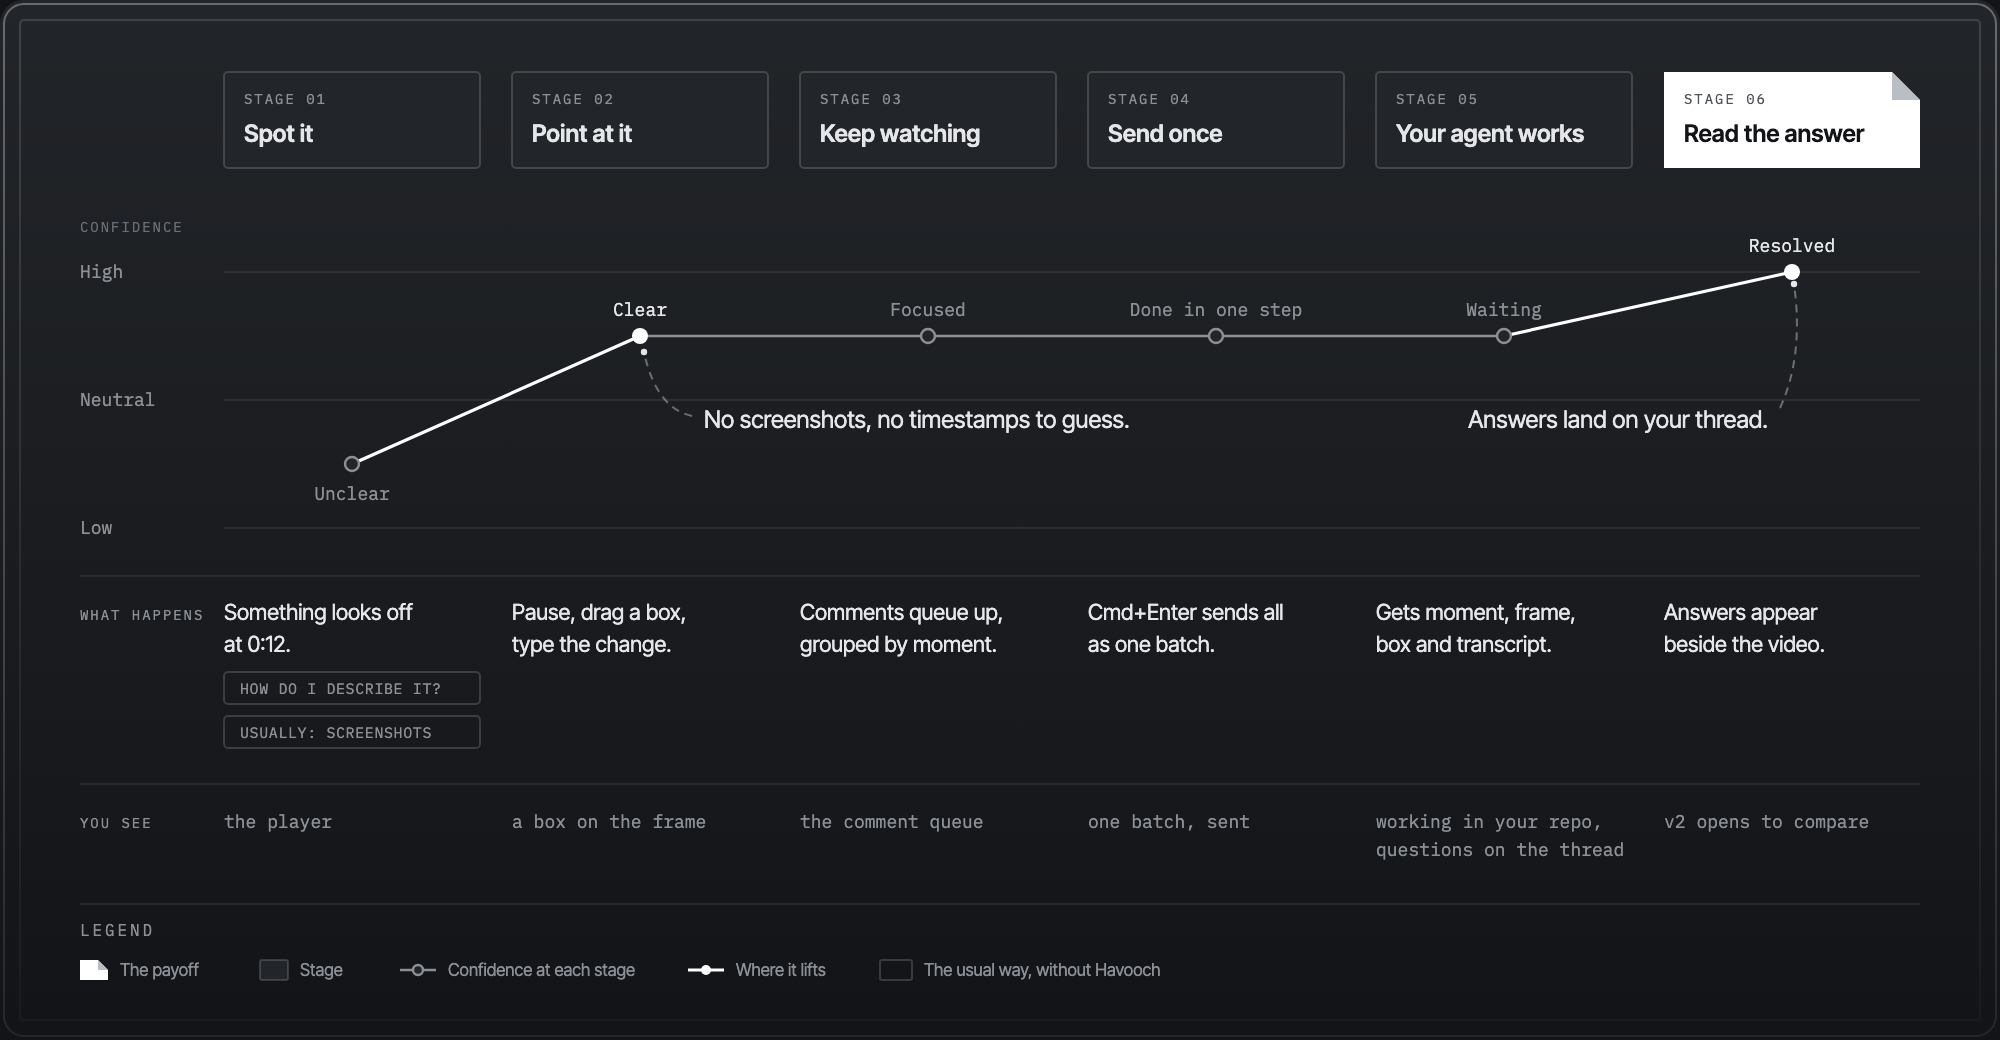The image size is (2000, 1040).
Task: Click the payoff legend icon
Action: click(94, 970)
